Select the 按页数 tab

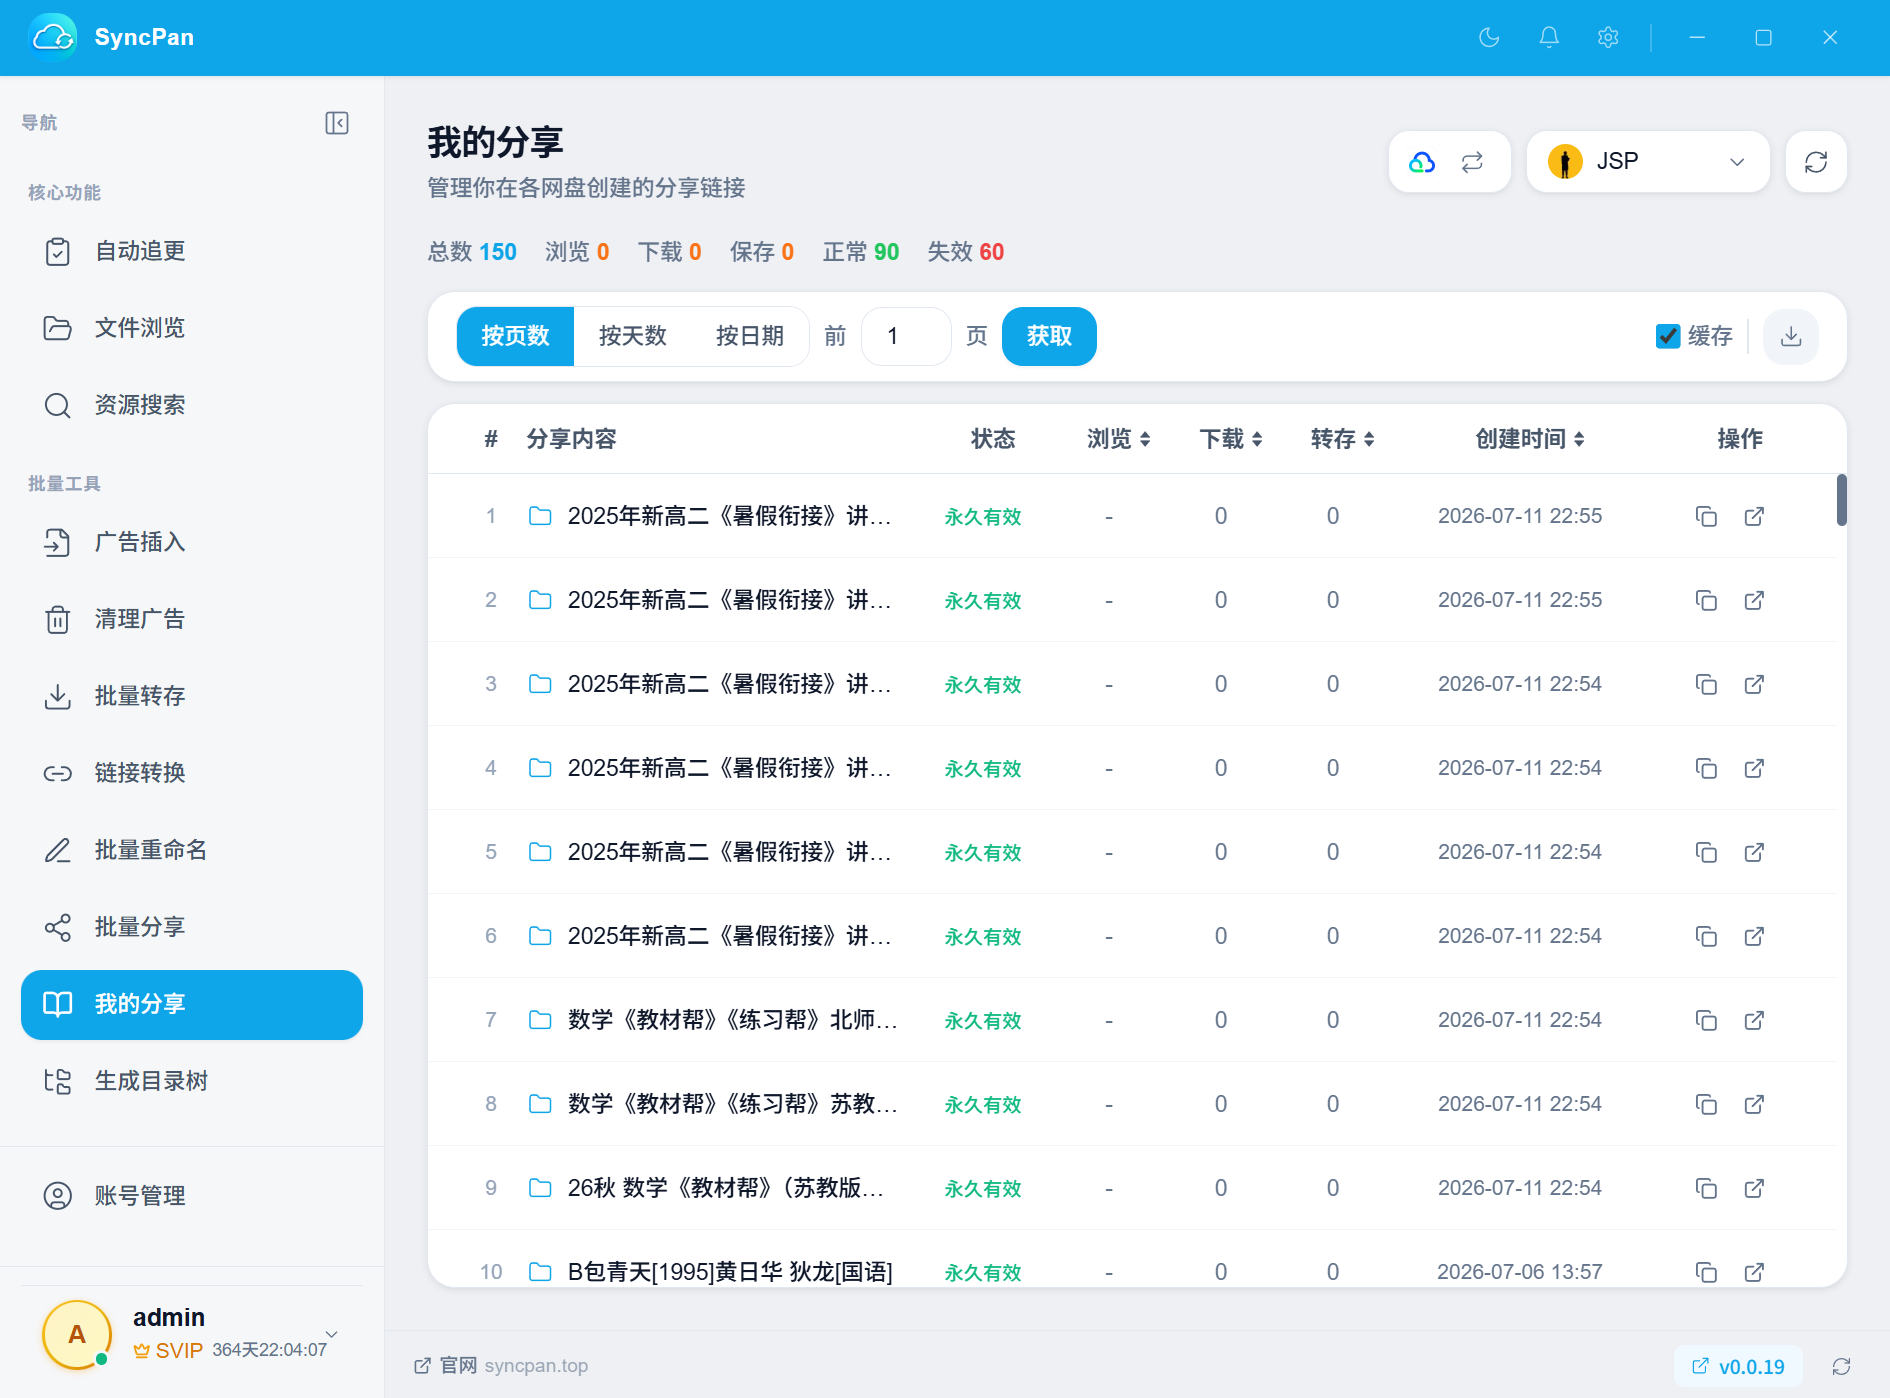(515, 336)
